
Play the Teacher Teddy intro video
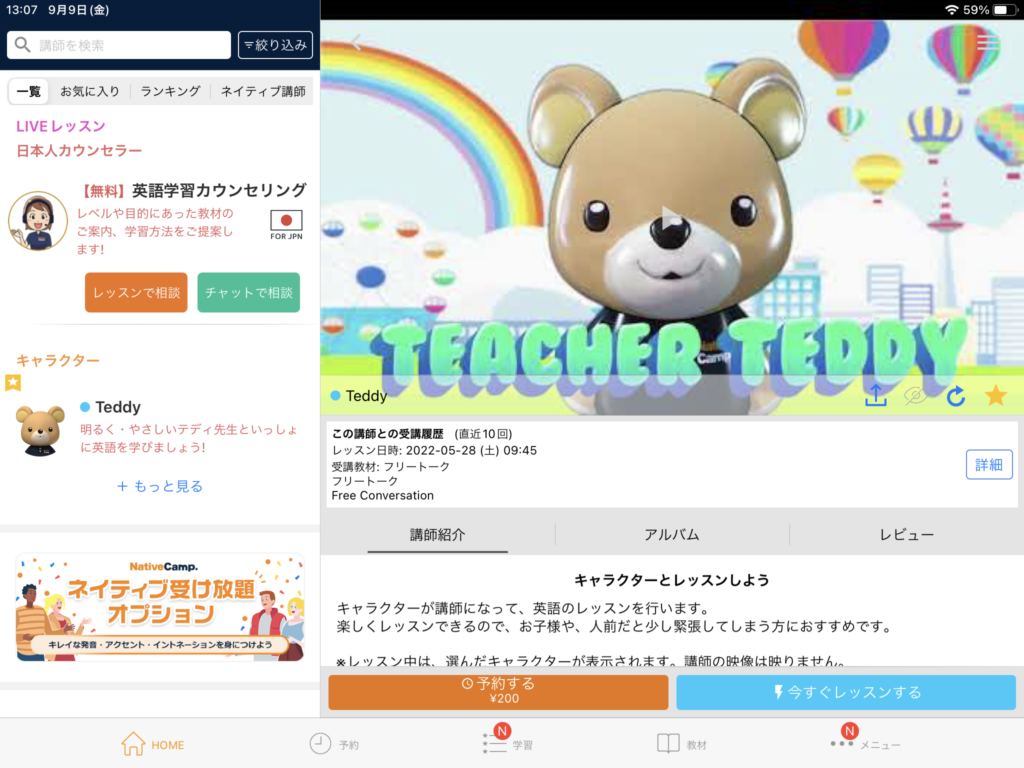[x=670, y=219]
